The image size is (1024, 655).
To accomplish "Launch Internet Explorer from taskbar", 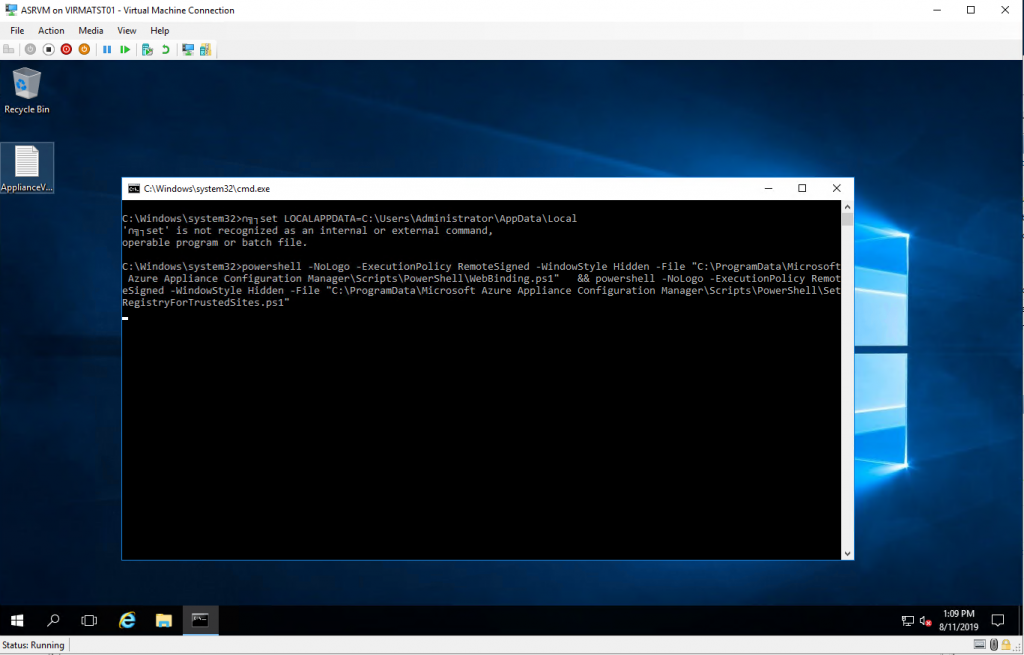I will (127, 620).
